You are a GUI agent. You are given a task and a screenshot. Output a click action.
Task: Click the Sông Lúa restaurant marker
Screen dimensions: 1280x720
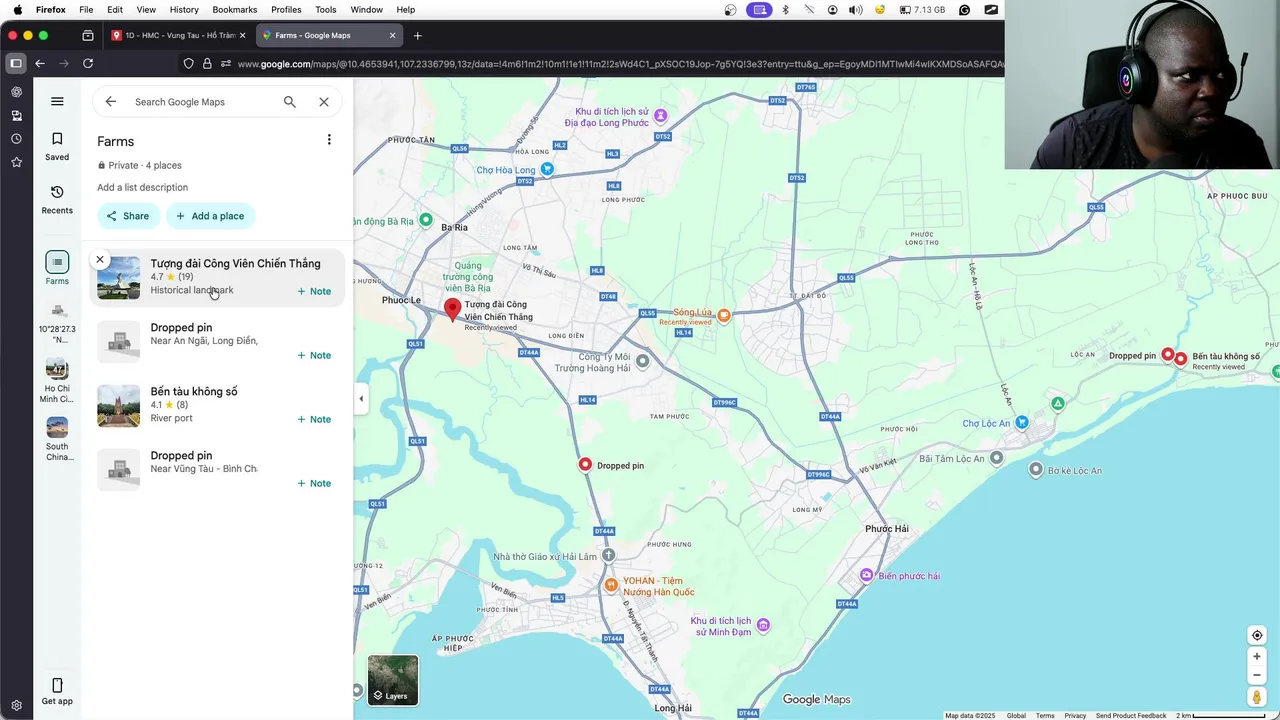[x=724, y=315]
